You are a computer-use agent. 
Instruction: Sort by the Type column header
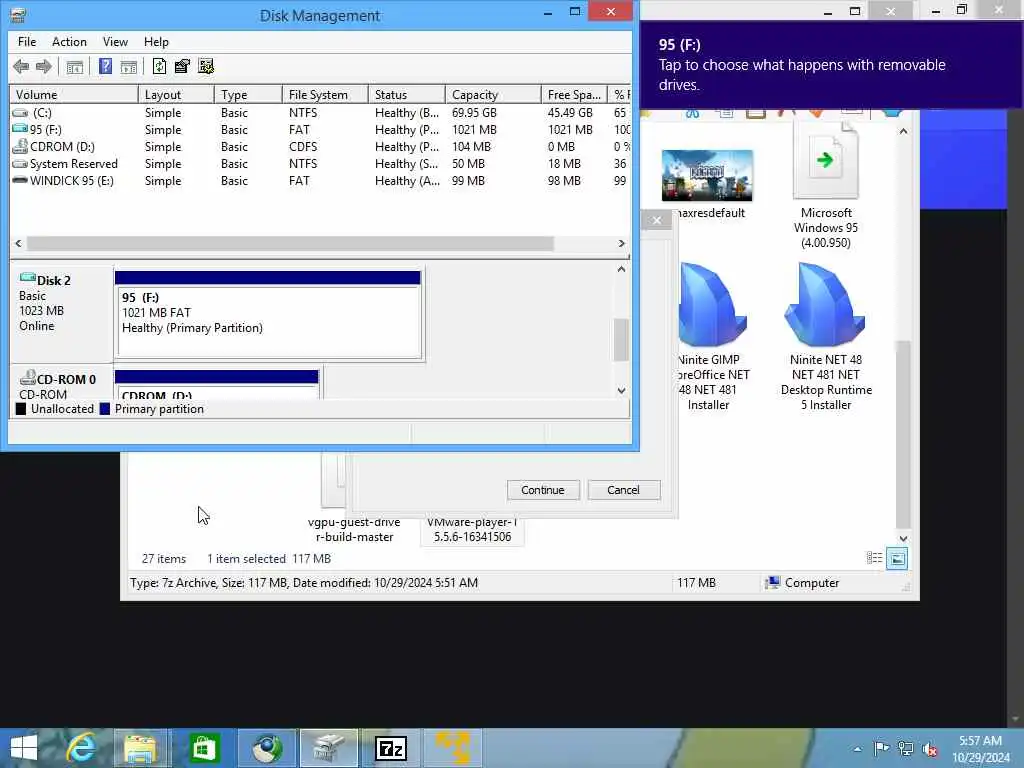click(x=248, y=95)
